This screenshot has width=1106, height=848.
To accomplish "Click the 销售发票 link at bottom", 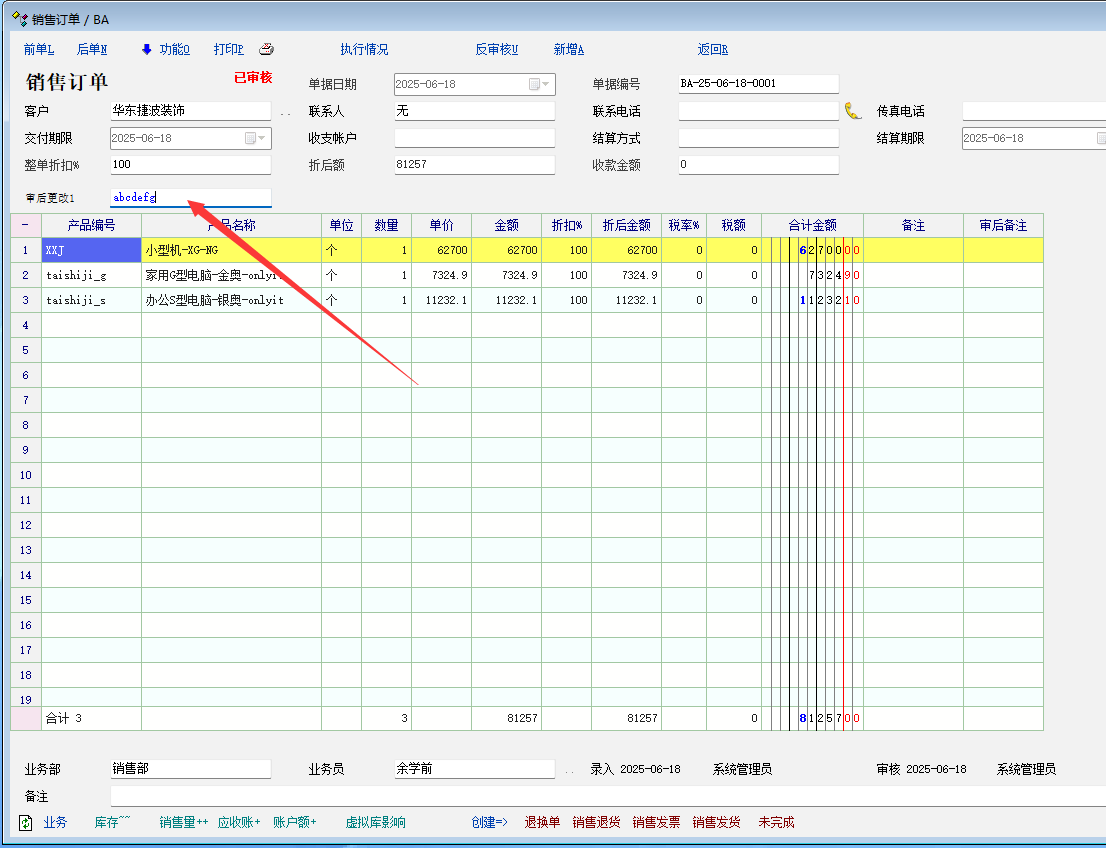I will (656, 822).
